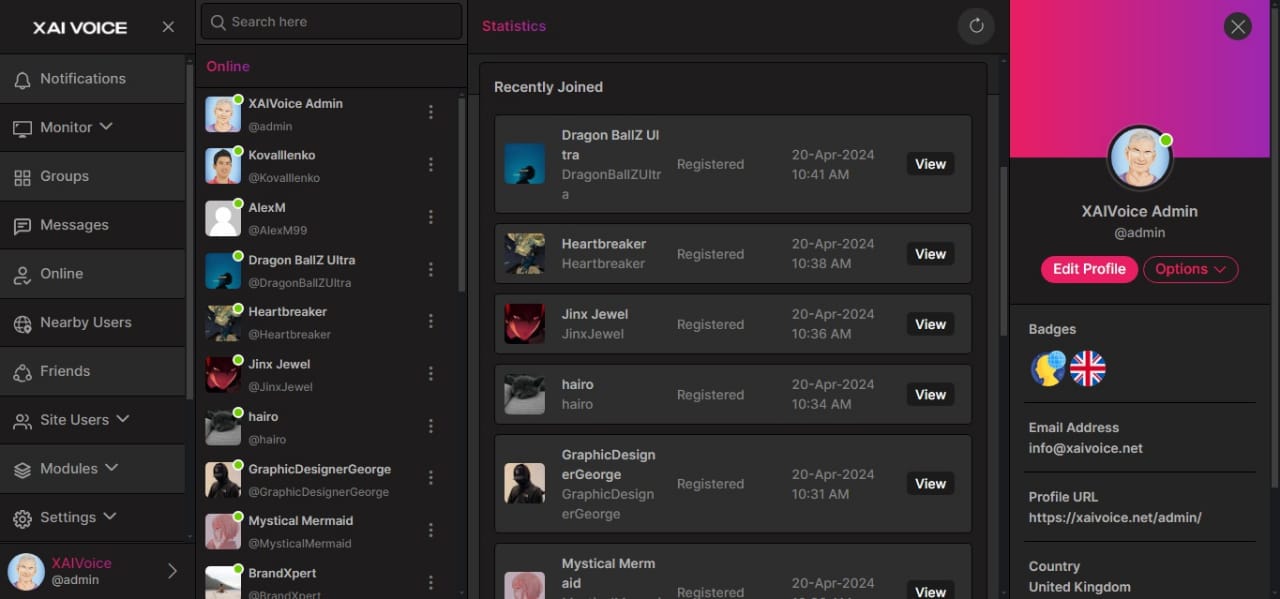Image resolution: width=1280 pixels, height=599 pixels.
Task: Open three-dot menu for Dragon BallZ Ultra
Action: click(431, 269)
